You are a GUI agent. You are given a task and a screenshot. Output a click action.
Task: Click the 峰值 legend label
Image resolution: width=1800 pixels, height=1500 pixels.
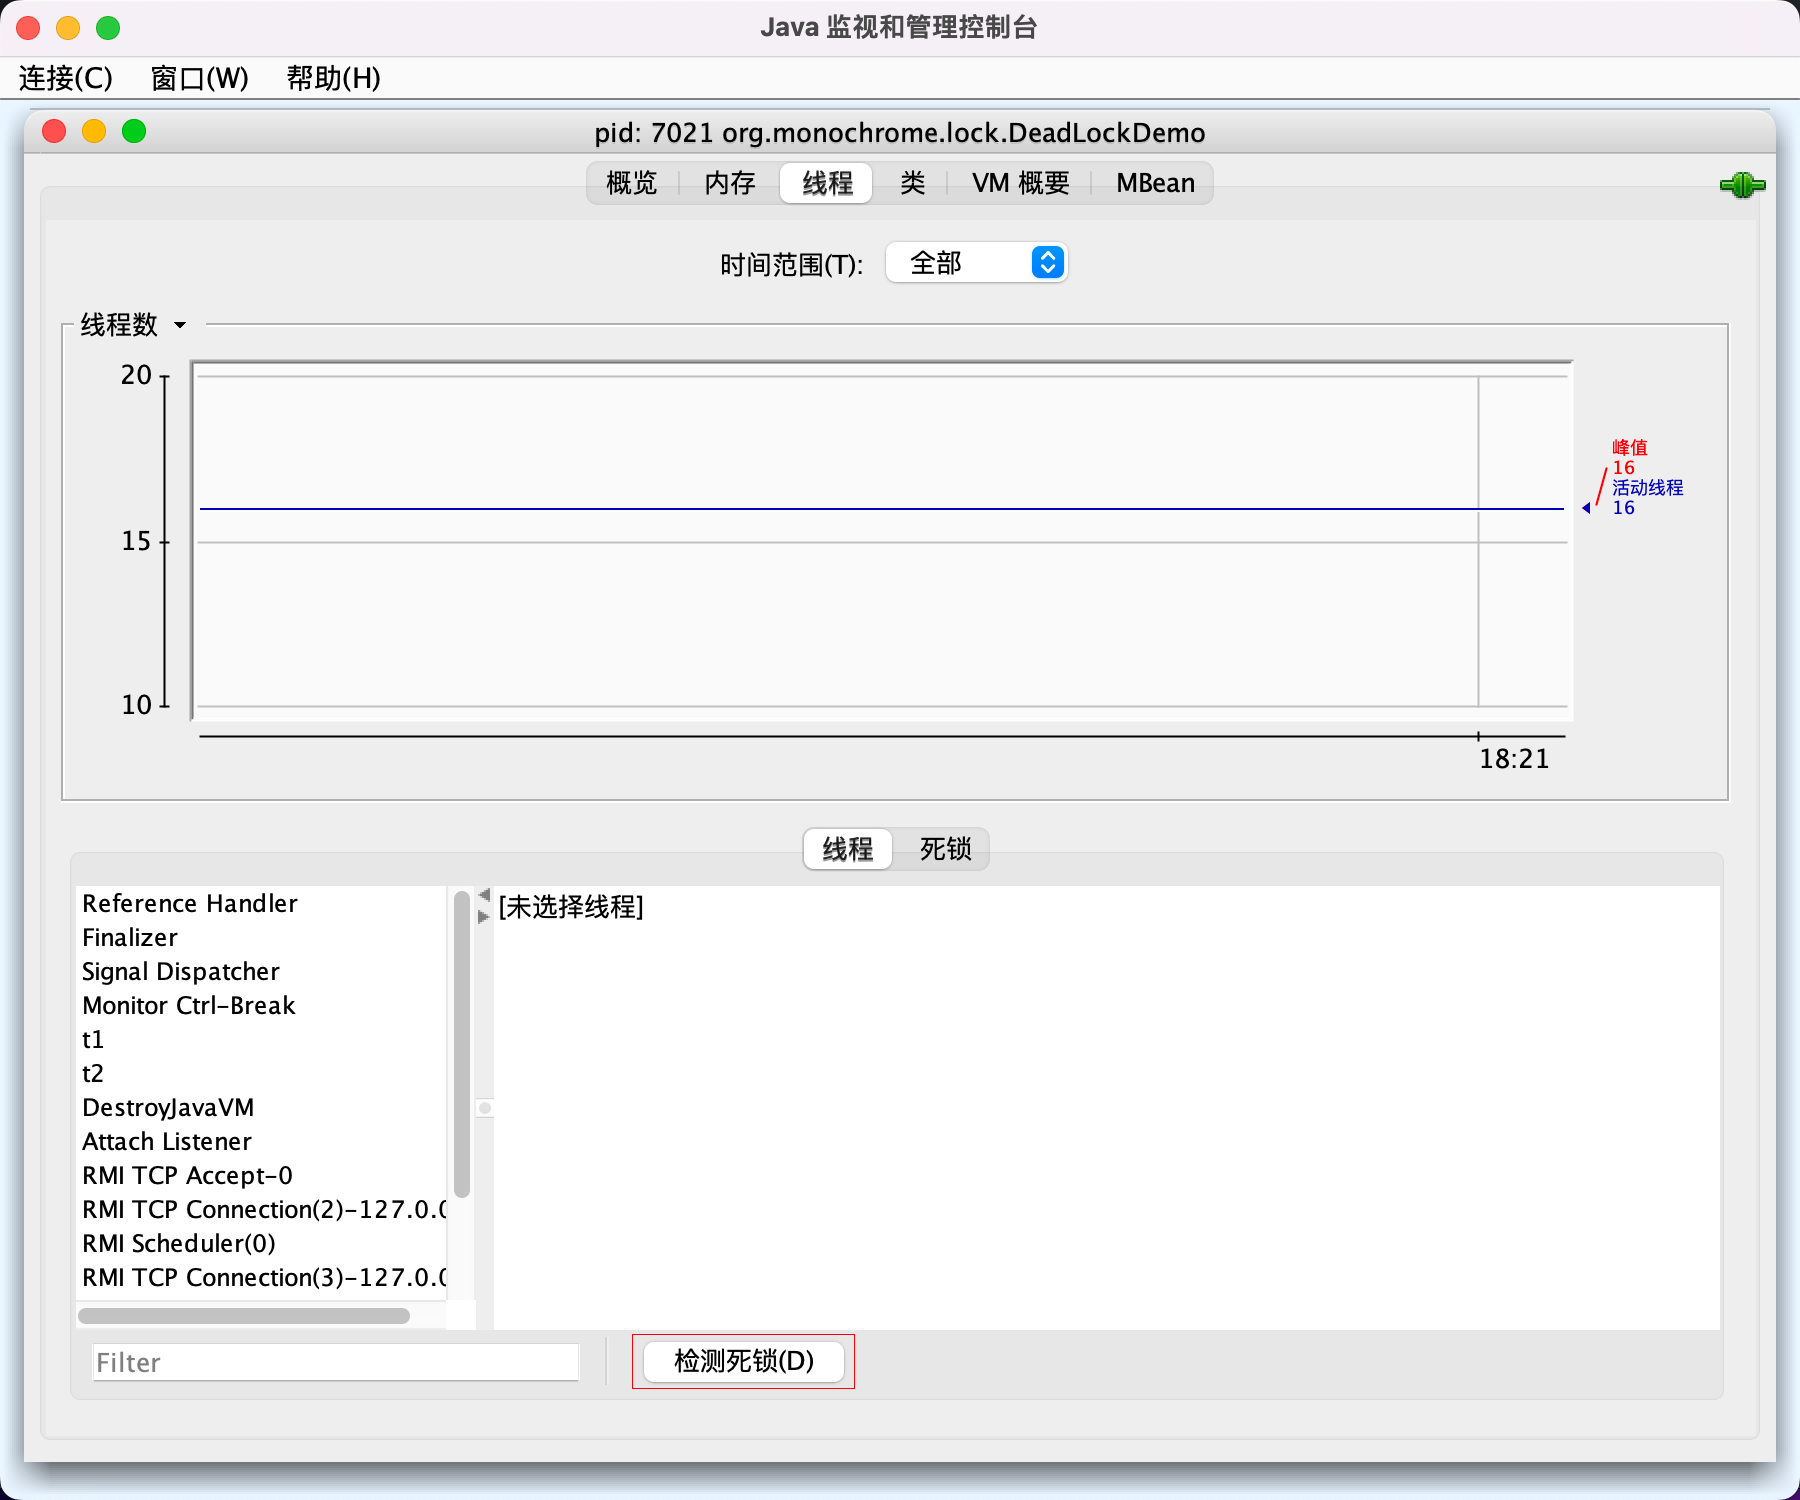click(x=1630, y=448)
